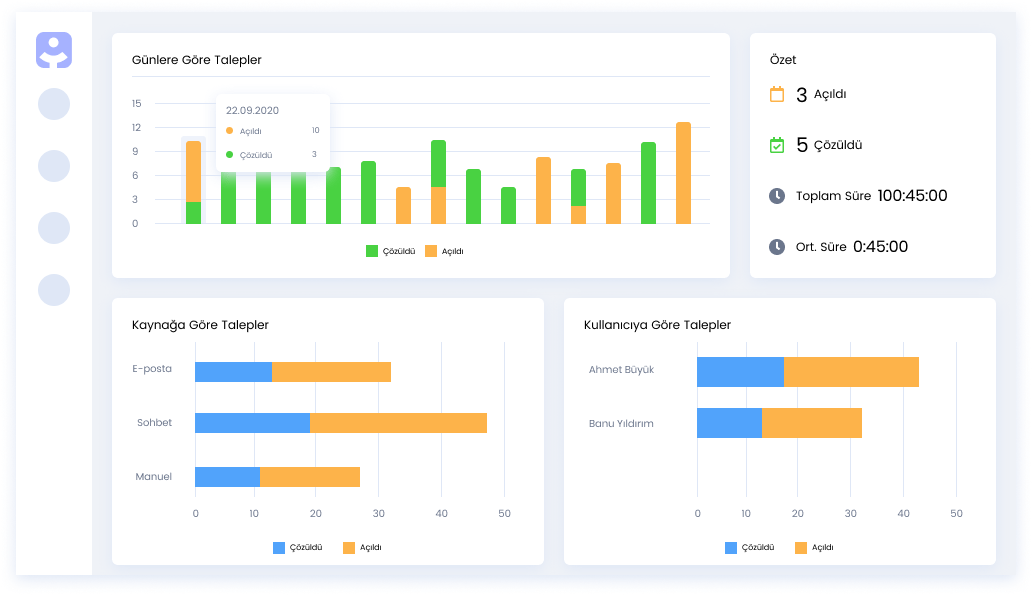
Task: Click the Kullanıcıya Göre Talepler heading
Action: tap(657, 325)
